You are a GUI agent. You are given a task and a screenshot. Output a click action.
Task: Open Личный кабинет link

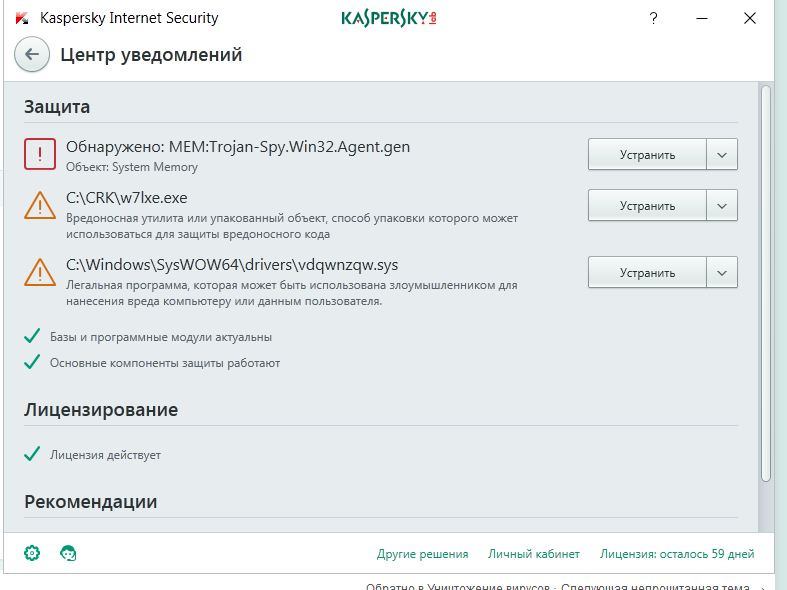[x=534, y=554]
